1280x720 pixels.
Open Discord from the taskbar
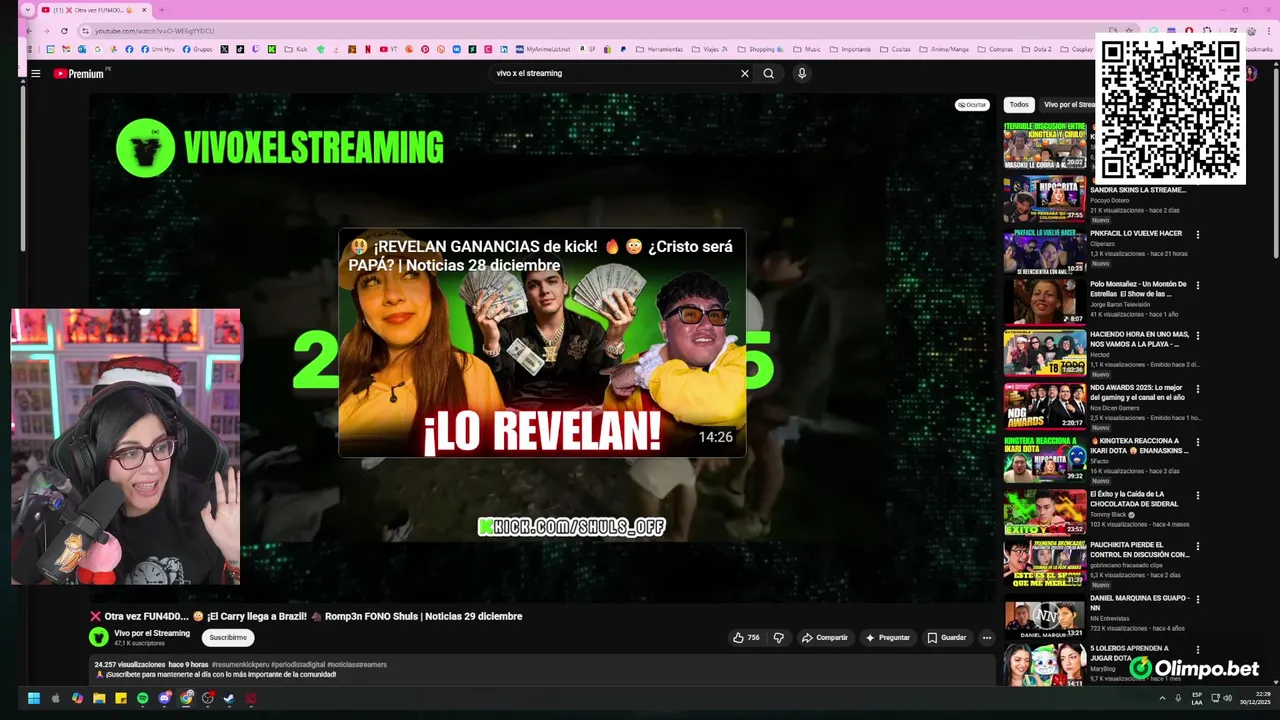pos(164,698)
